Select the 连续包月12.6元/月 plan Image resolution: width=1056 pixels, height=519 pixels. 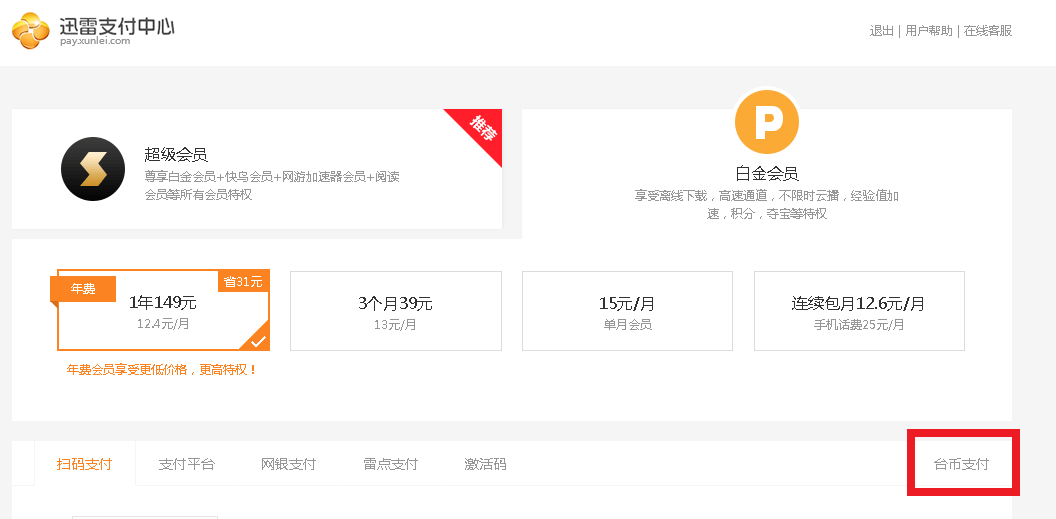point(859,311)
